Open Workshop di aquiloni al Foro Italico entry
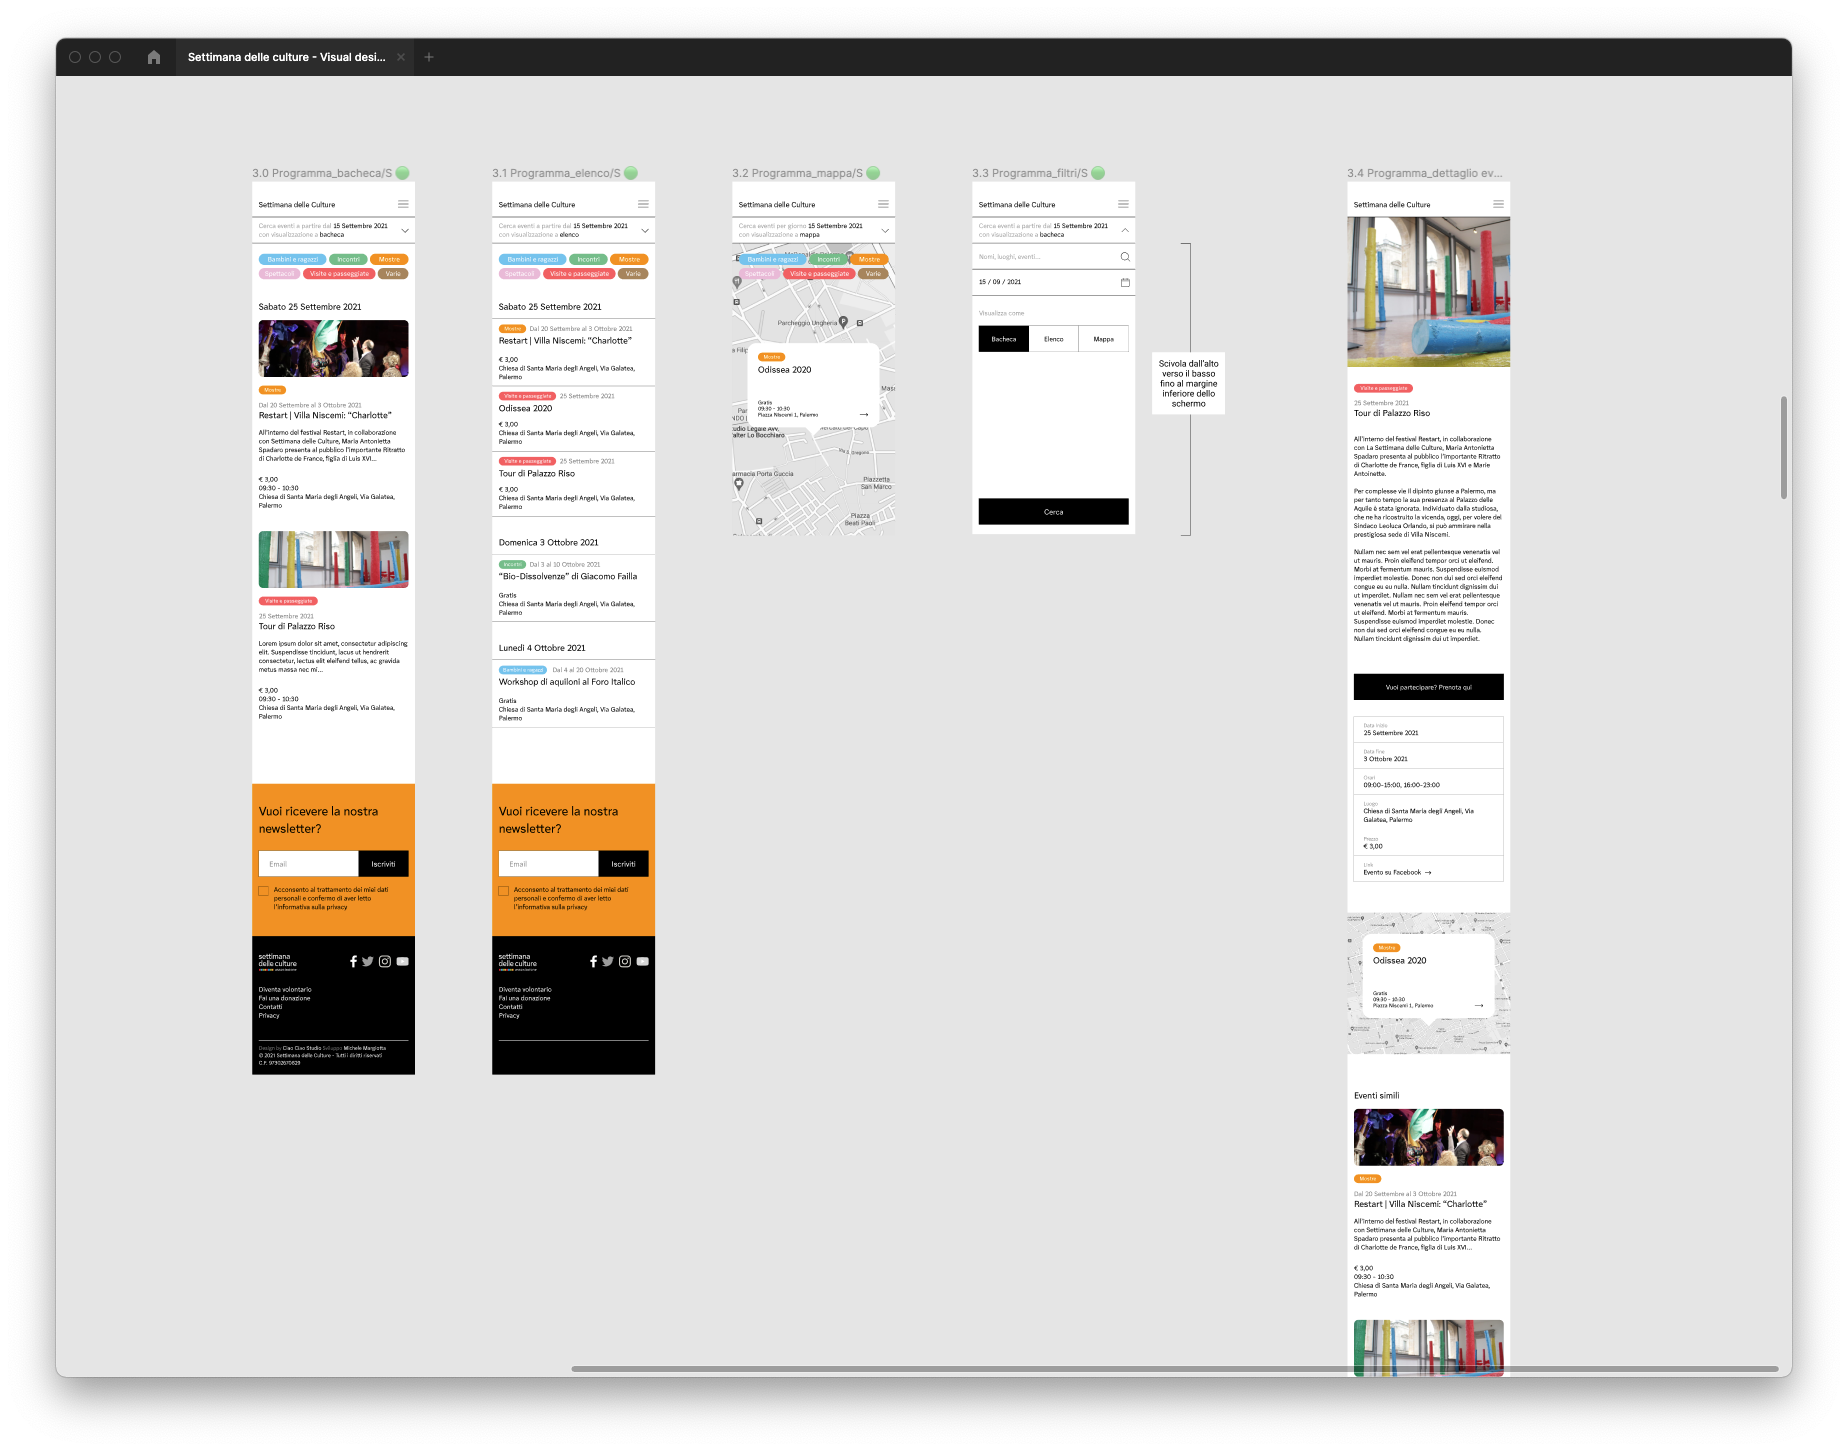 coord(573,693)
